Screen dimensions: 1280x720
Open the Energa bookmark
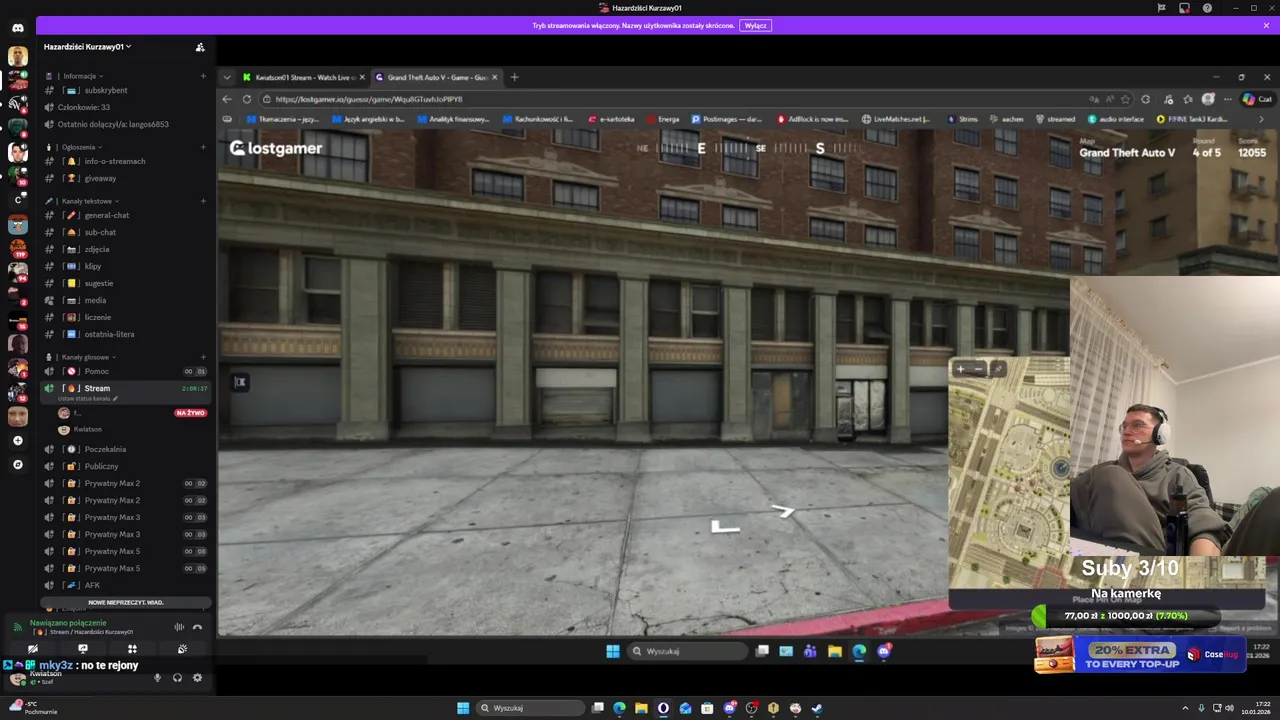pyautogui.click(x=663, y=119)
